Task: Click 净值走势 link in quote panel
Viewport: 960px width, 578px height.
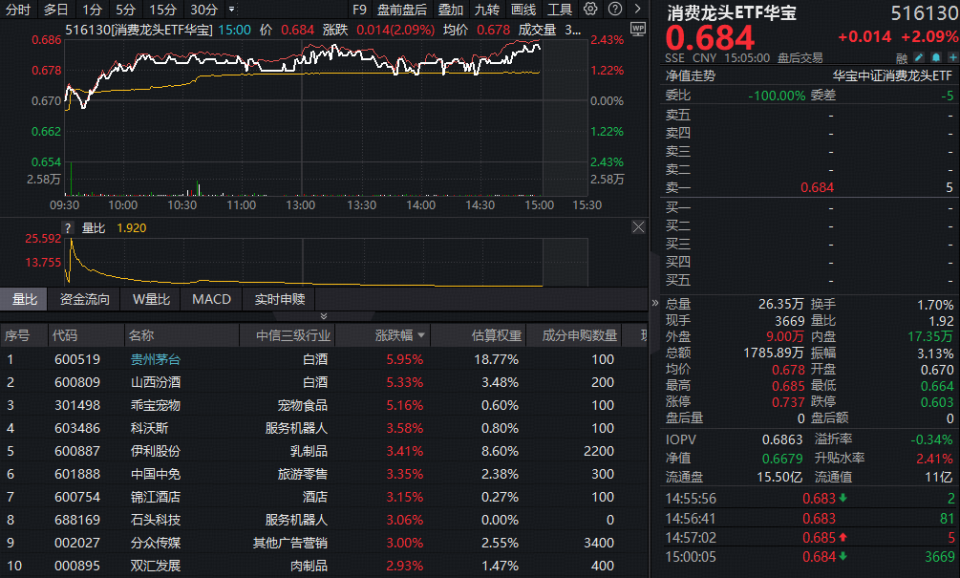Action: (x=691, y=76)
